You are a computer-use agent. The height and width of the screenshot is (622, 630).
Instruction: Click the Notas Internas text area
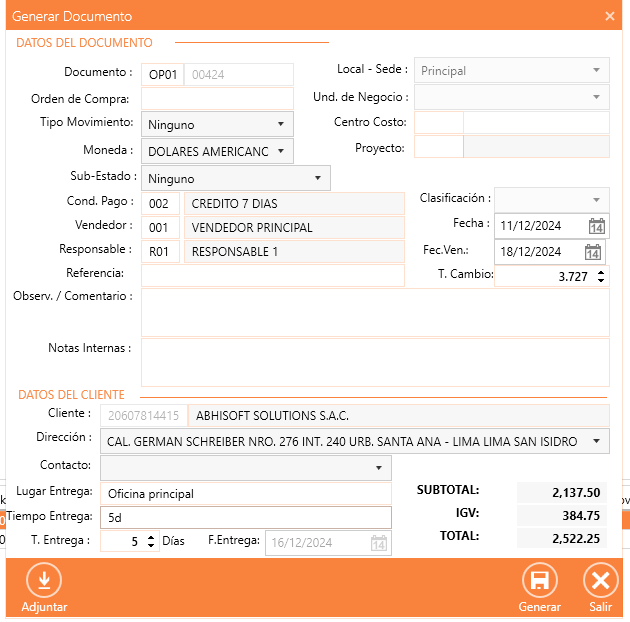tap(375, 362)
